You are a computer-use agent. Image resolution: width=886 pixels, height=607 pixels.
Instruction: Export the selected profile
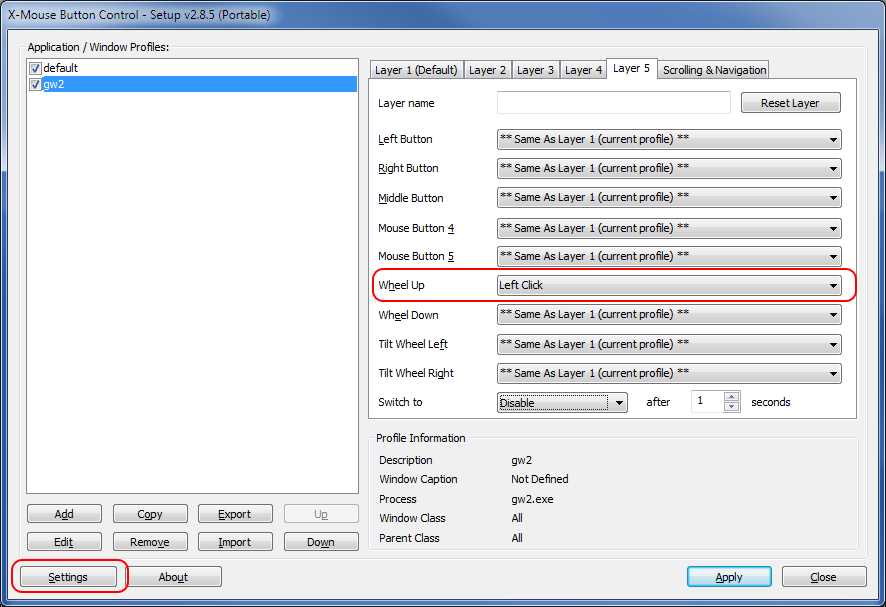tap(234, 514)
